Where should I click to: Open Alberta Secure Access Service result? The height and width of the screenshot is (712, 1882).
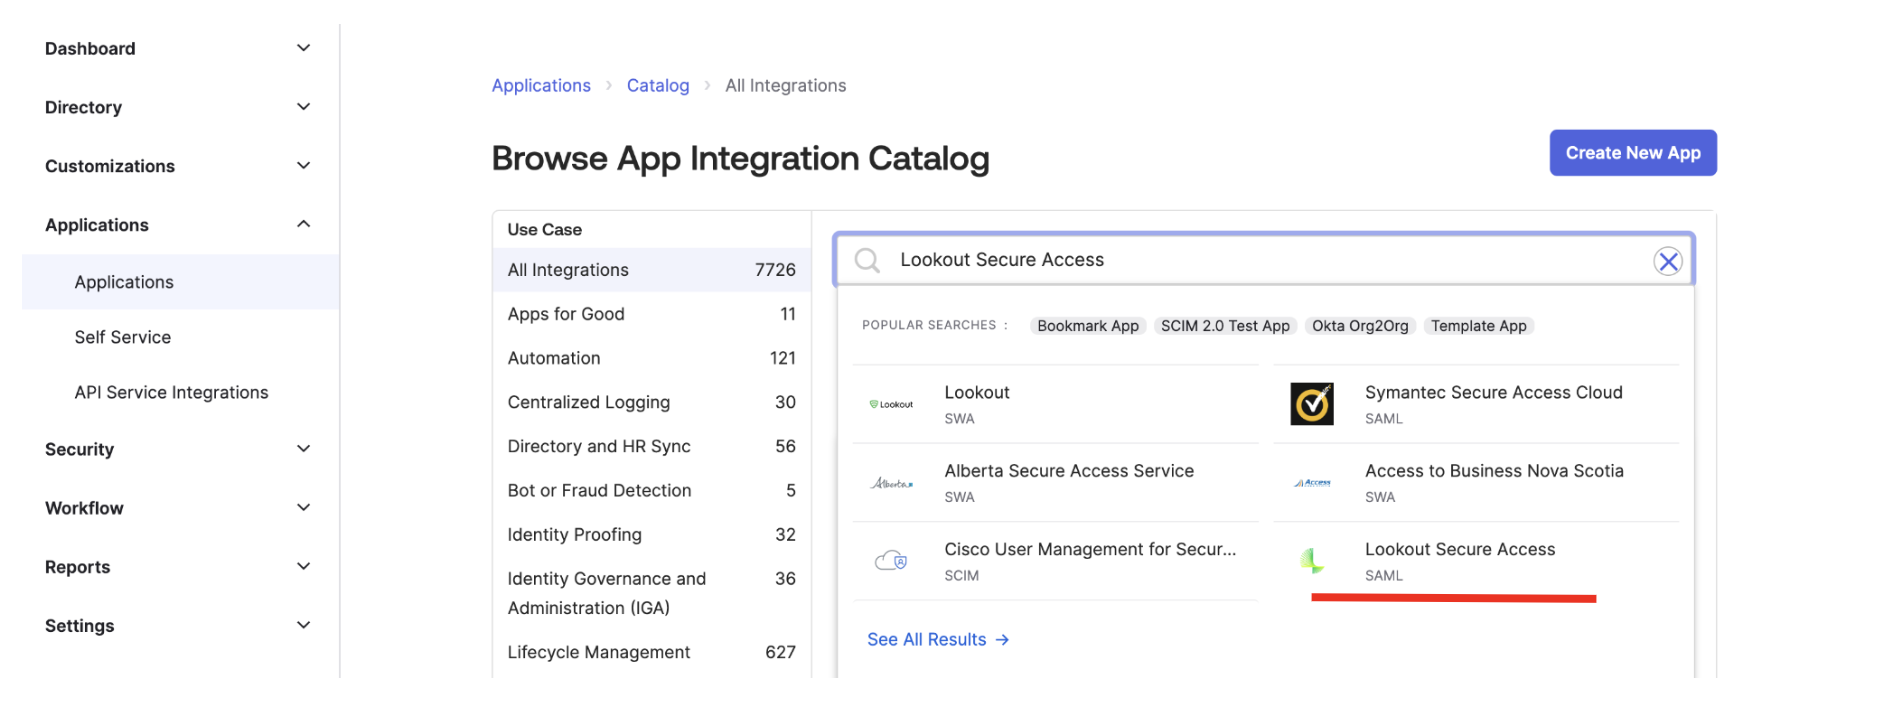tap(1055, 483)
